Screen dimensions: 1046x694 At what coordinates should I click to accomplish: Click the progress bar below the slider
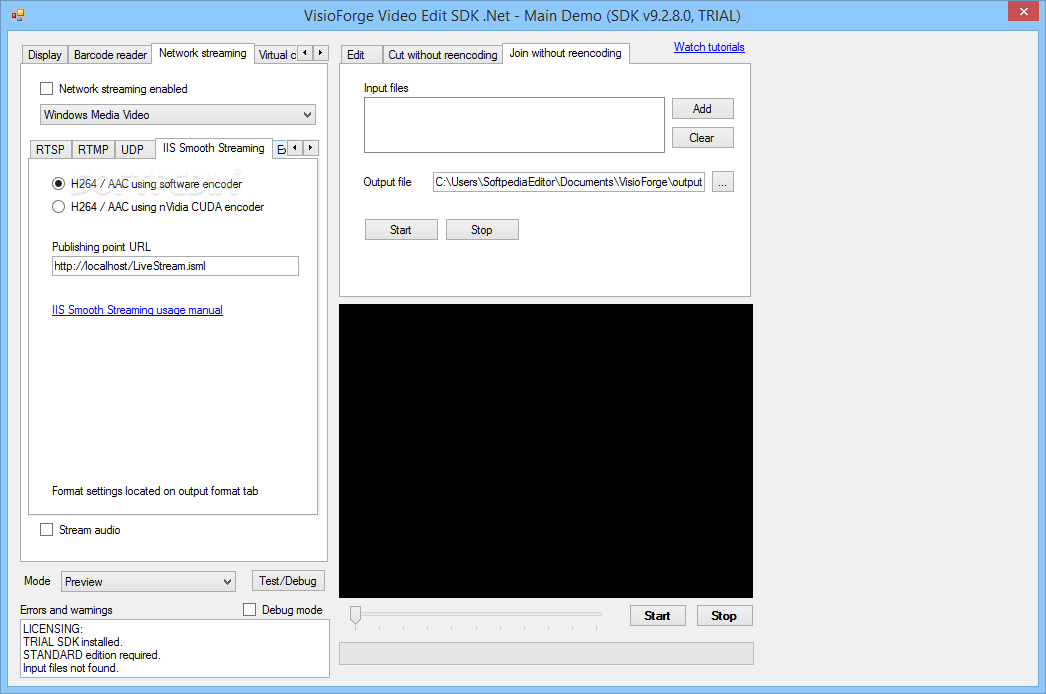(x=546, y=654)
